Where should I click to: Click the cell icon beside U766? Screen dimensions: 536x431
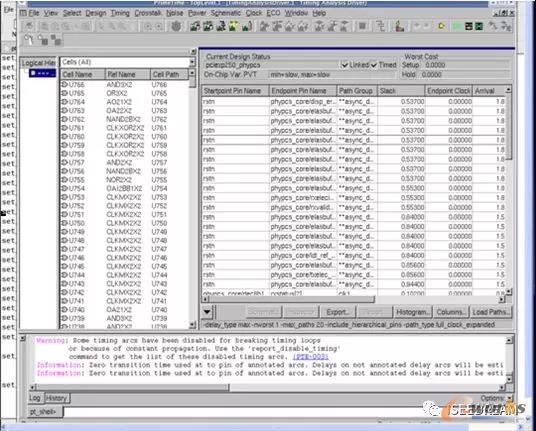[64, 84]
